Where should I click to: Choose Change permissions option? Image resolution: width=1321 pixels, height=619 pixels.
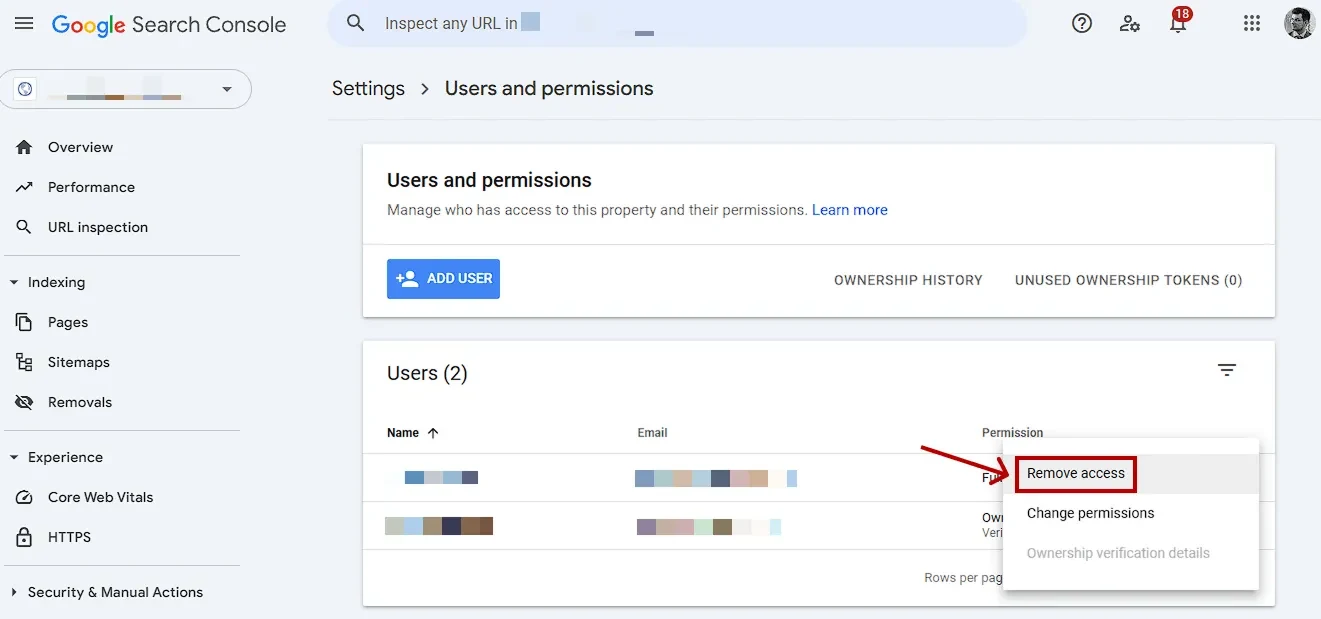(x=1090, y=513)
